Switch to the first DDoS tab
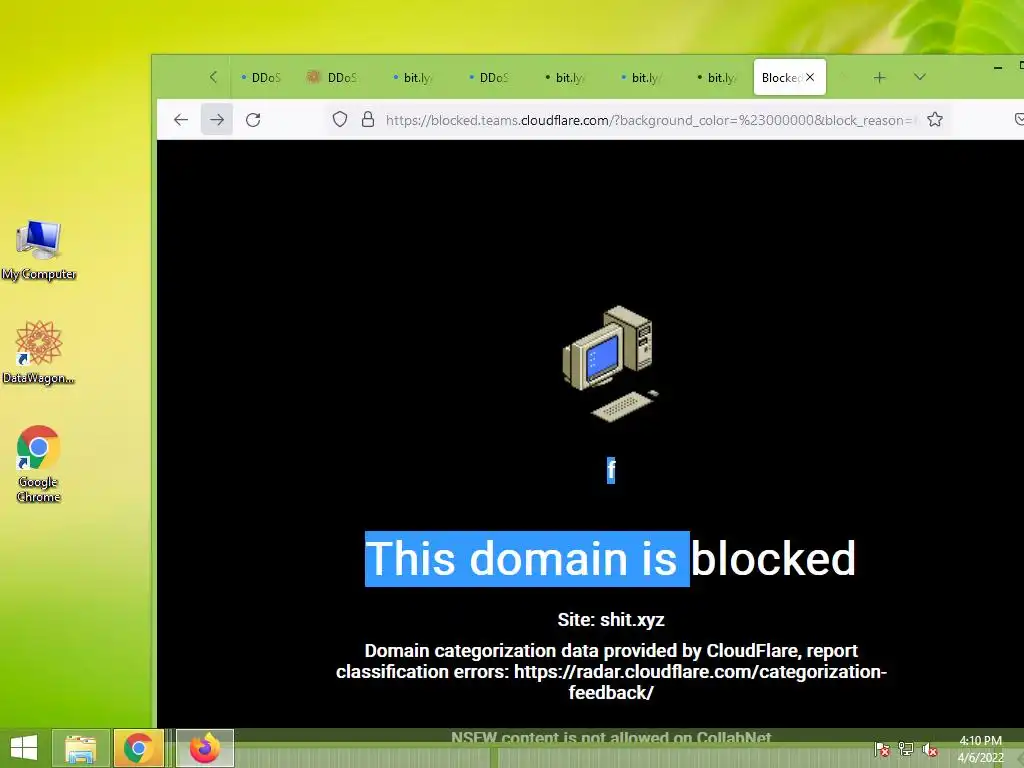This screenshot has height=768, width=1024. (260, 78)
